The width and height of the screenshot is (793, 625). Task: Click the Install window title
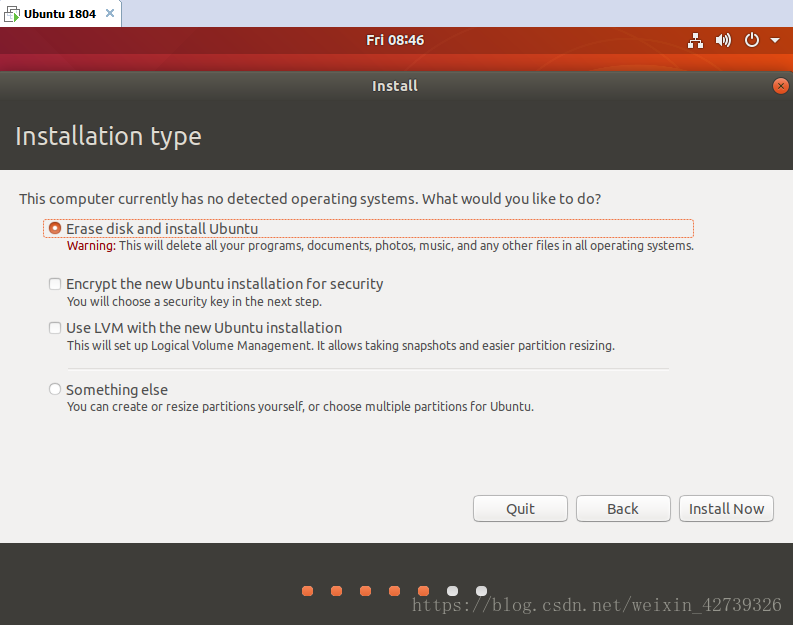point(395,86)
